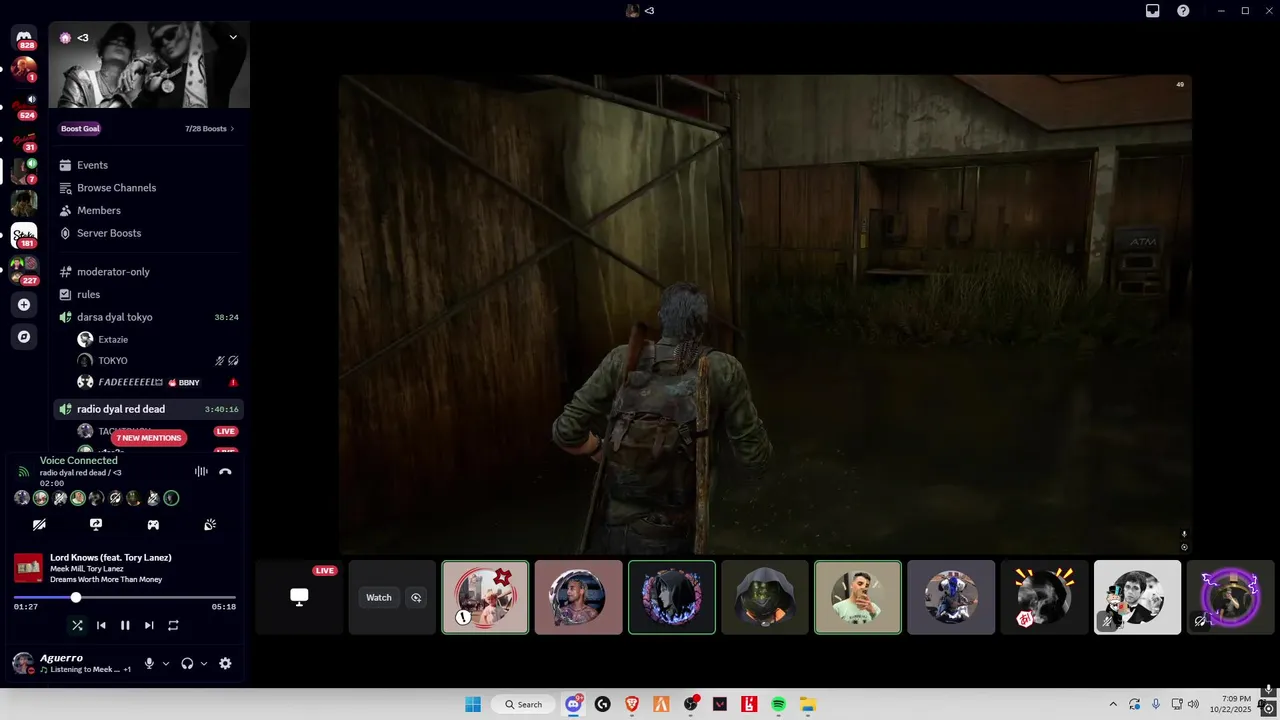Open Aguerro user profile panel
Viewport: 1280px width, 720px height.
coord(74,663)
